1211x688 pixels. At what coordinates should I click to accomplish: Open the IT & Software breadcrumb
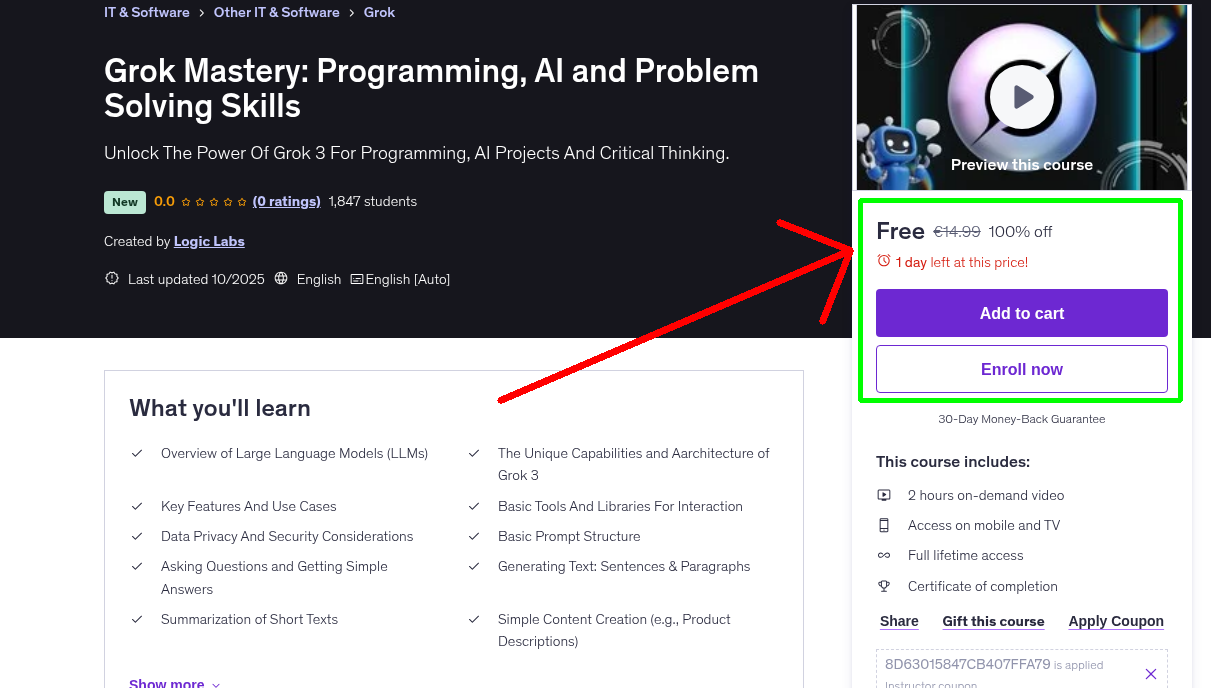coord(146,12)
